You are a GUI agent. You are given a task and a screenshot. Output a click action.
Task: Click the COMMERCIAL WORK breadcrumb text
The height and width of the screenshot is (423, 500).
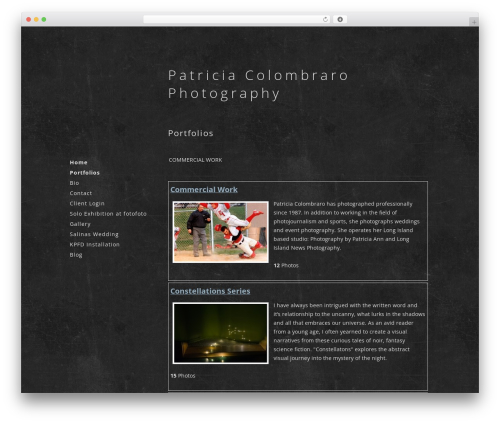coord(195,160)
